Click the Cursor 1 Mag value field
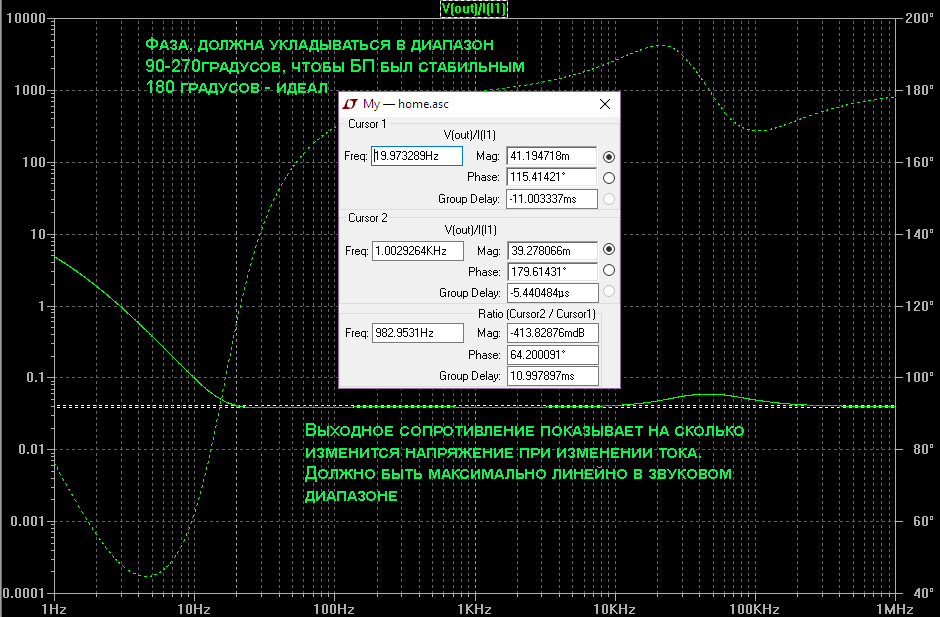The width and height of the screenshot is (940, 617). pyautogui.click(x=551, y=156)
